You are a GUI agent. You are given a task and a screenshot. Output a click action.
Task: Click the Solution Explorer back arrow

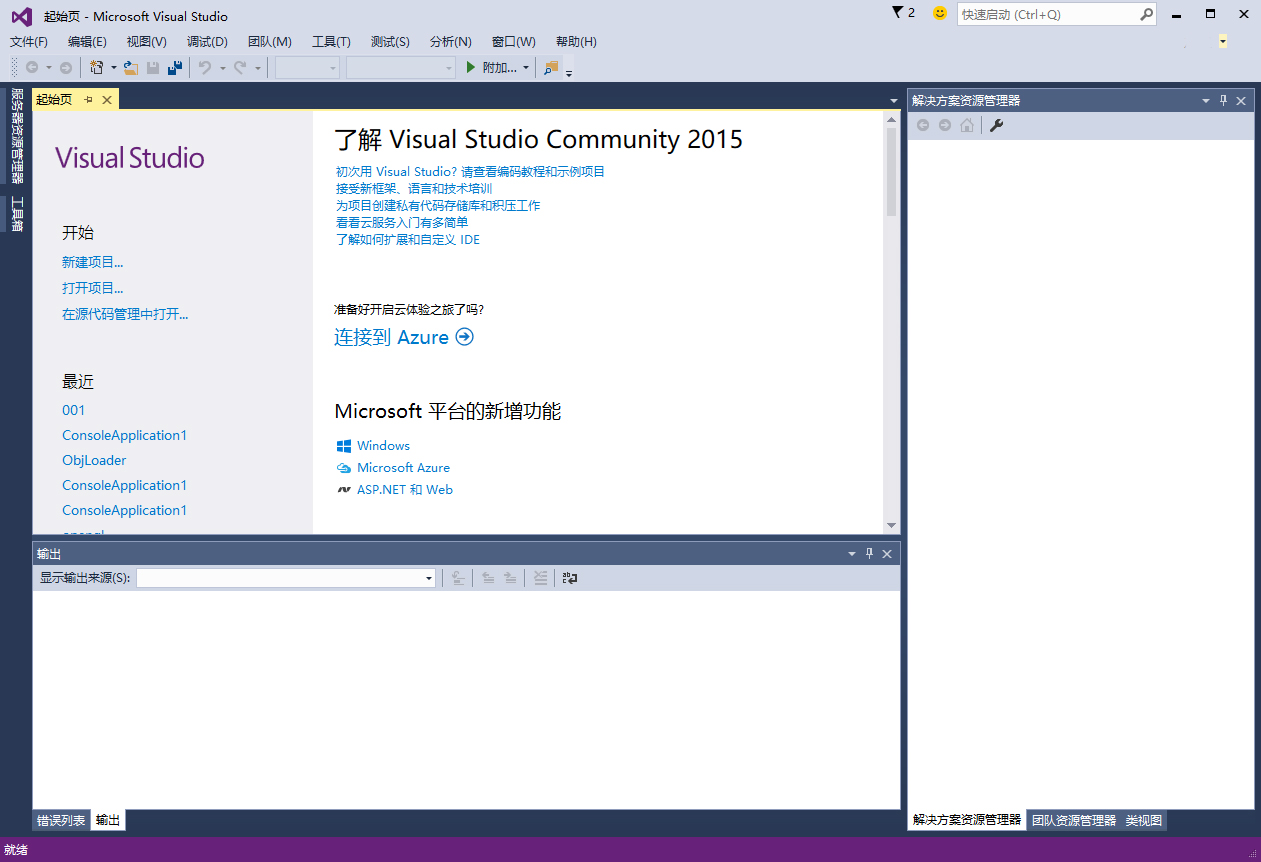tap(923, 125)
